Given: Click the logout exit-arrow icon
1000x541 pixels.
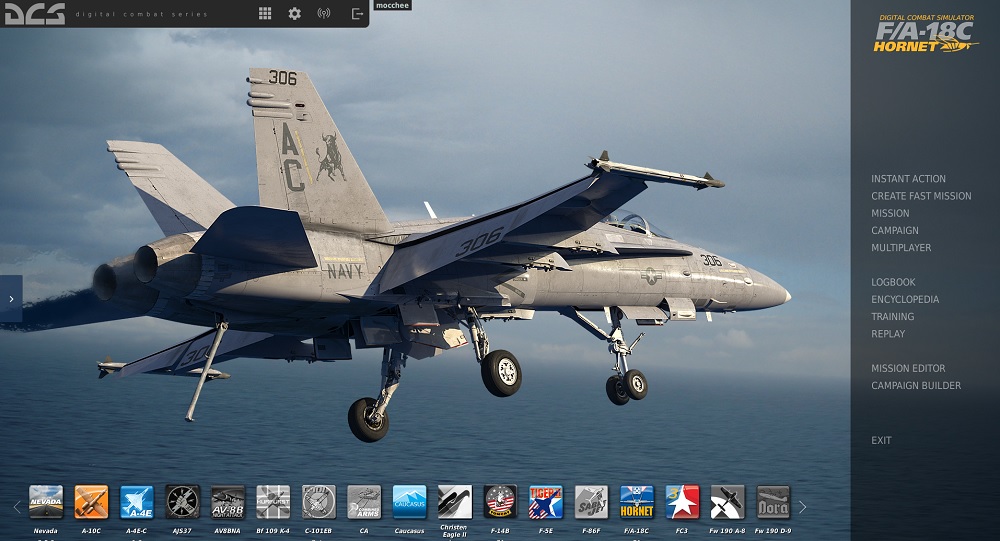Looking at the screenshot, I should pyautogui.click(x=358, y=13).
